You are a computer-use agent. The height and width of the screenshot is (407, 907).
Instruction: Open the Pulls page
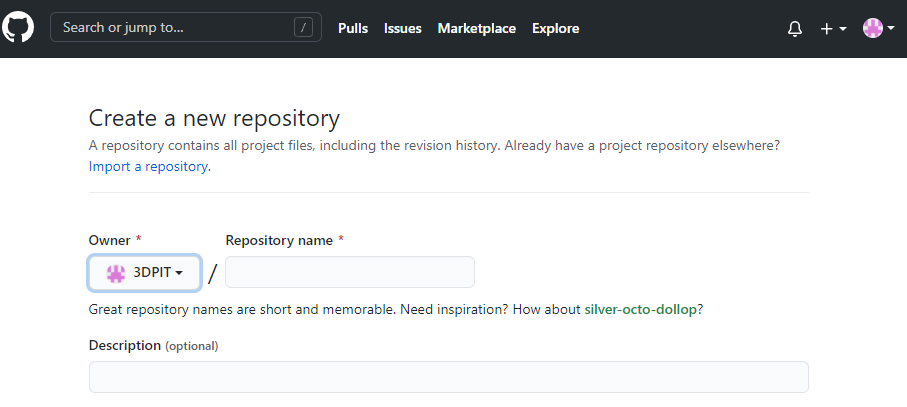tap(353, 28)
